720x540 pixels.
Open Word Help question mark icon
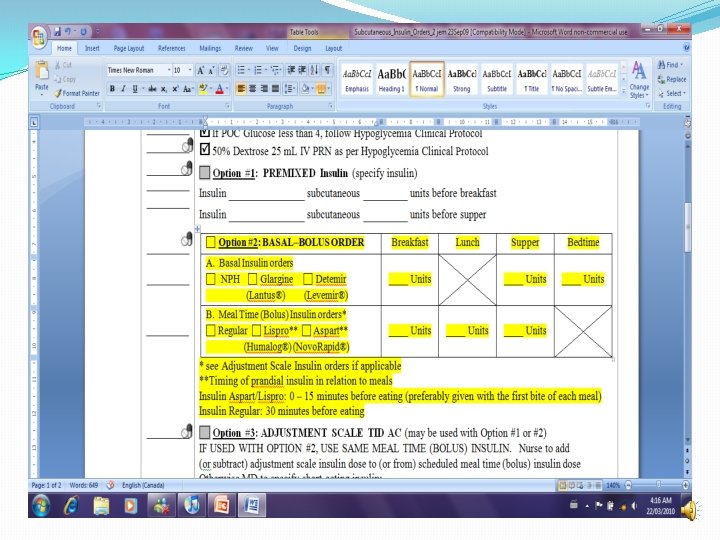[686, 47]
